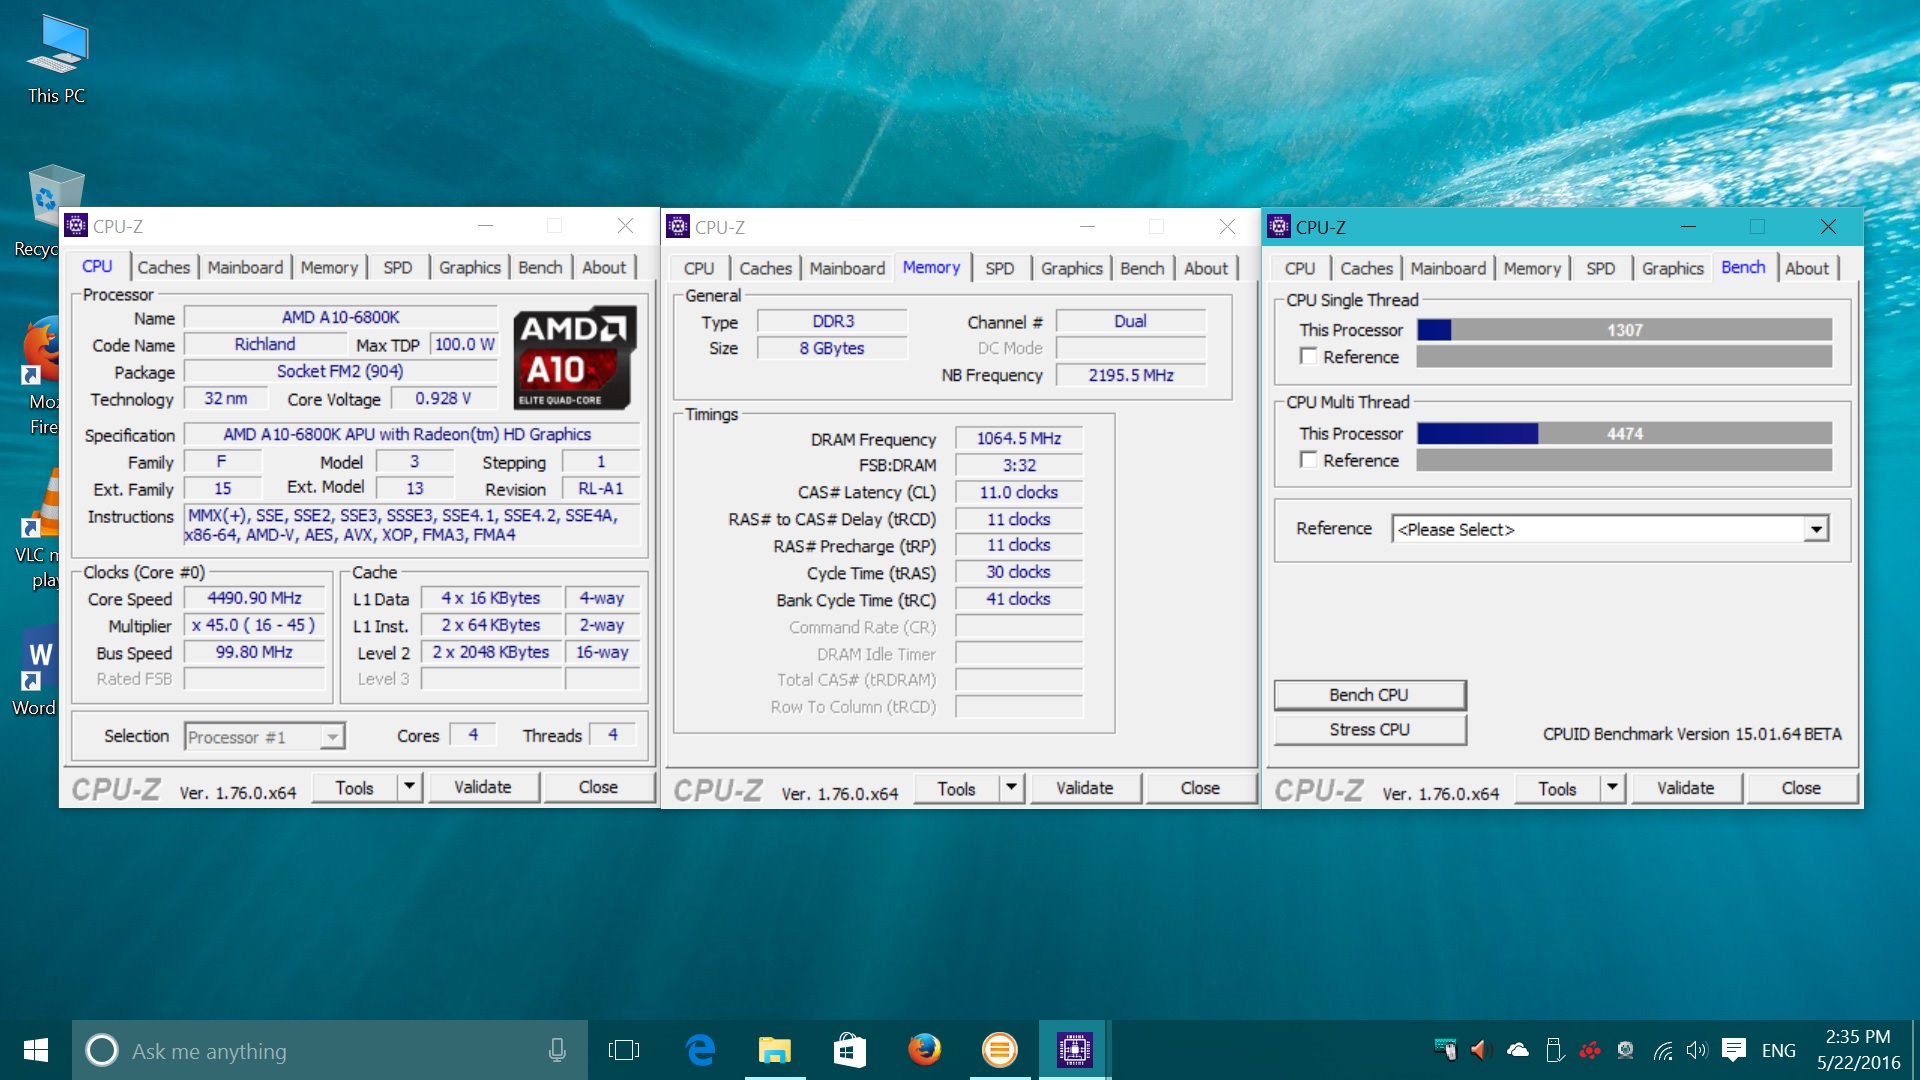This screenshot has height=1080, width=1920.
Task: Click the Stress CPU button
Action: [1369, 730]
